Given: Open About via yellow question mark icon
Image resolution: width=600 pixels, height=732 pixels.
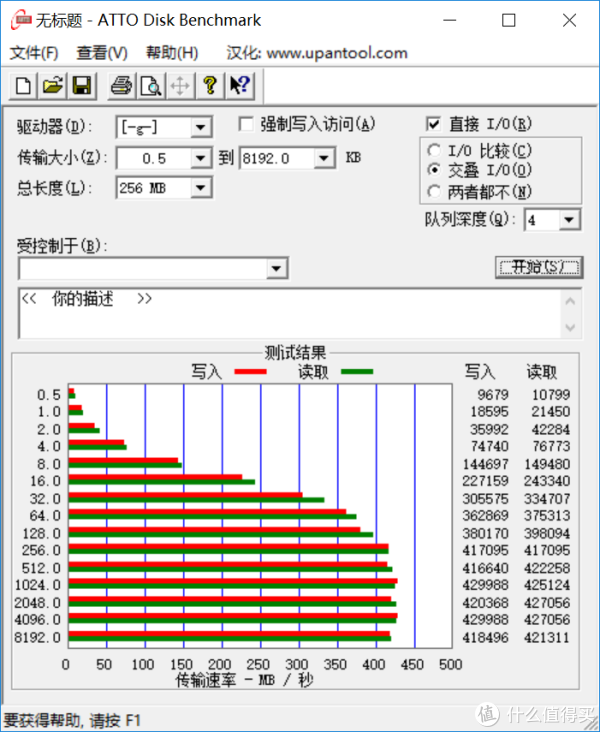Looking at the screenshot, I should point(210,86).
